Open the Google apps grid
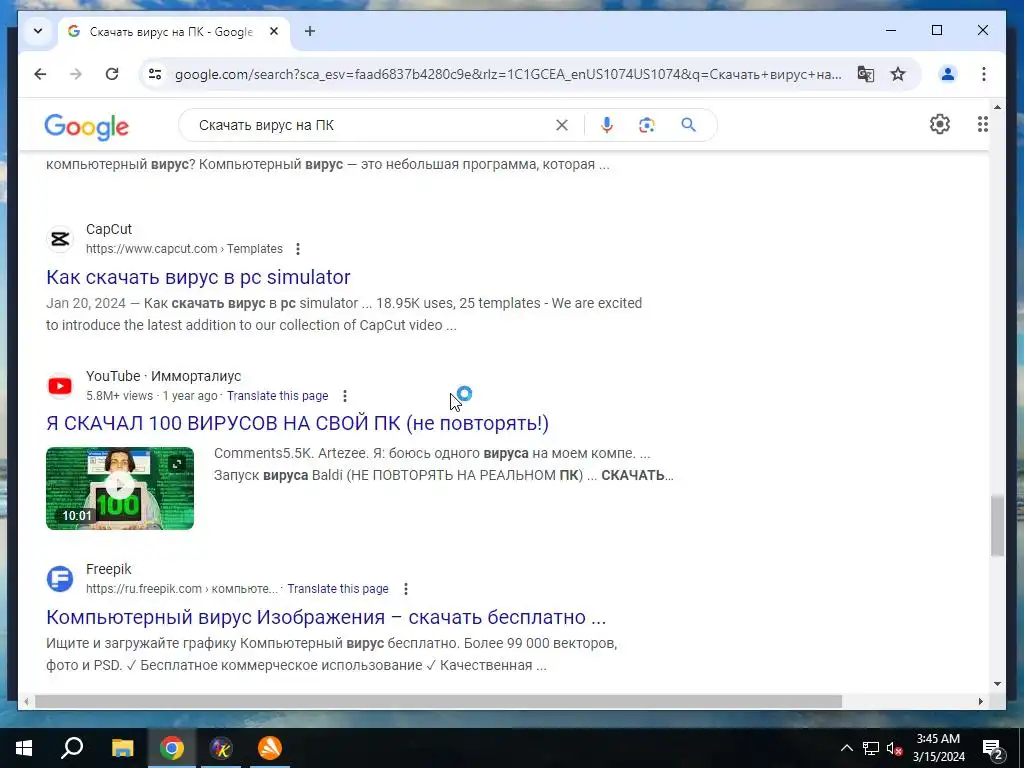The height and width of the screenshot is (768, 1024). (982, 124)
